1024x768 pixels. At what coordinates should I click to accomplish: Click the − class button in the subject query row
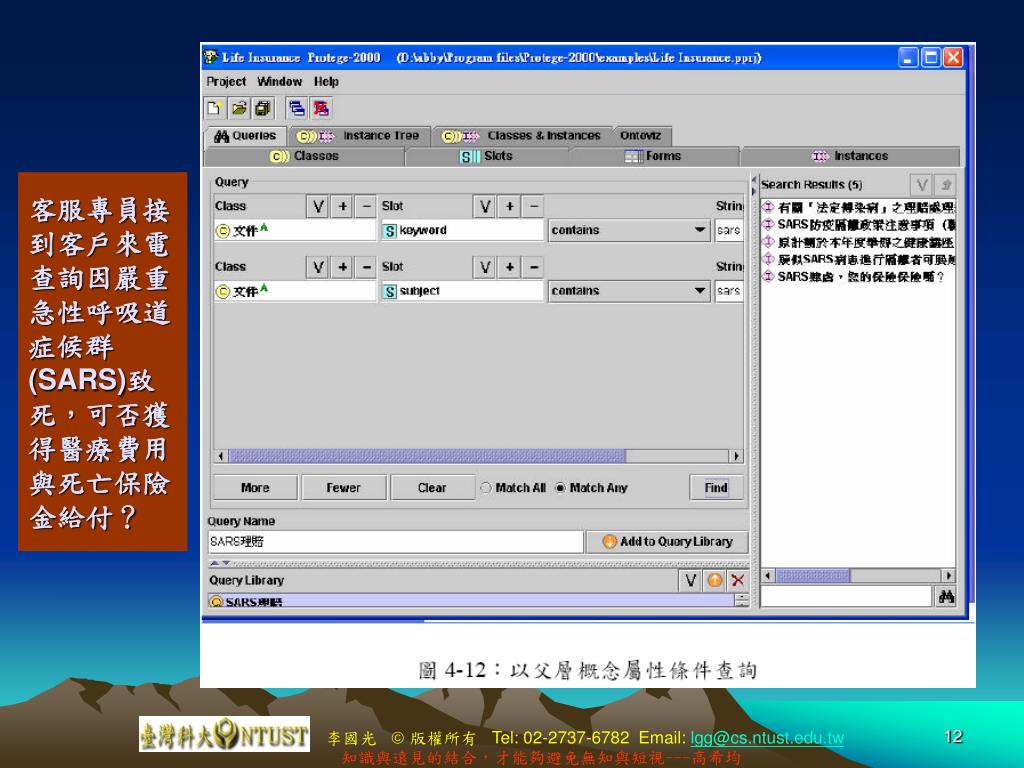366,267
